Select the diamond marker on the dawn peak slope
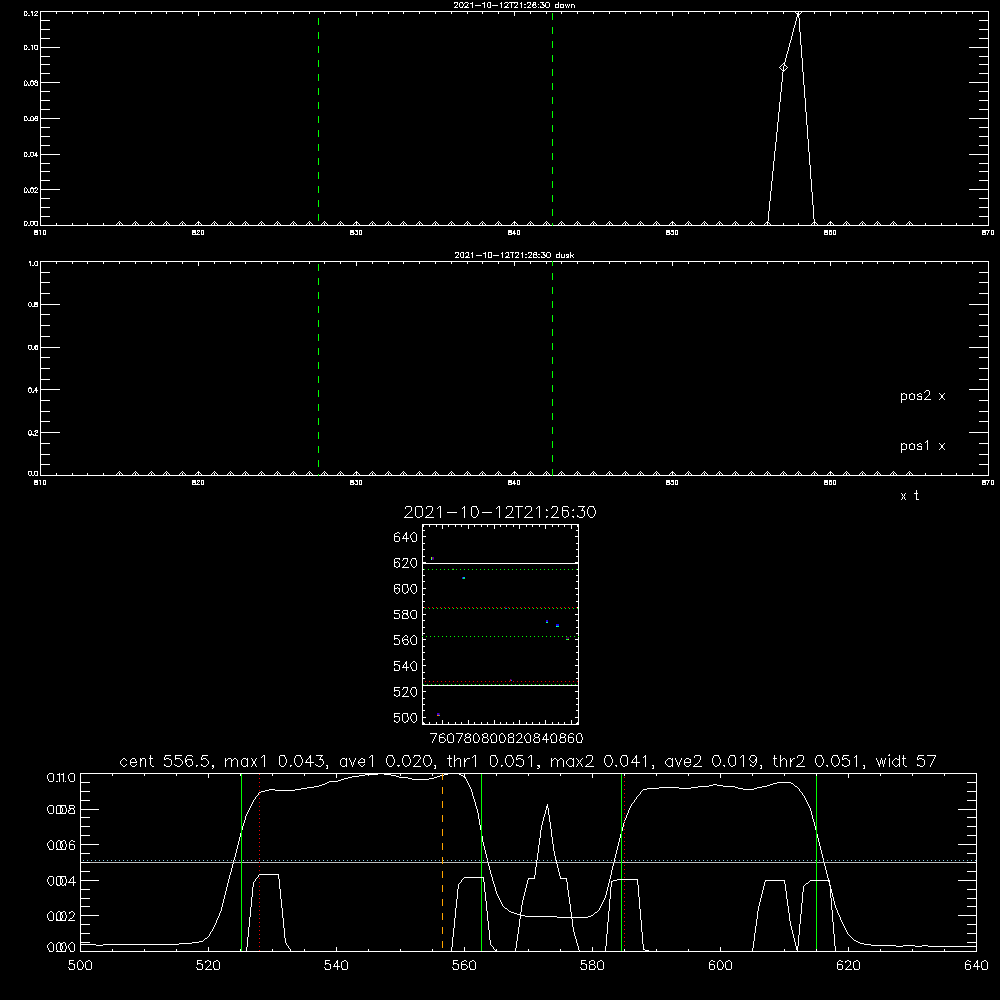 click(x=783, y=68)
